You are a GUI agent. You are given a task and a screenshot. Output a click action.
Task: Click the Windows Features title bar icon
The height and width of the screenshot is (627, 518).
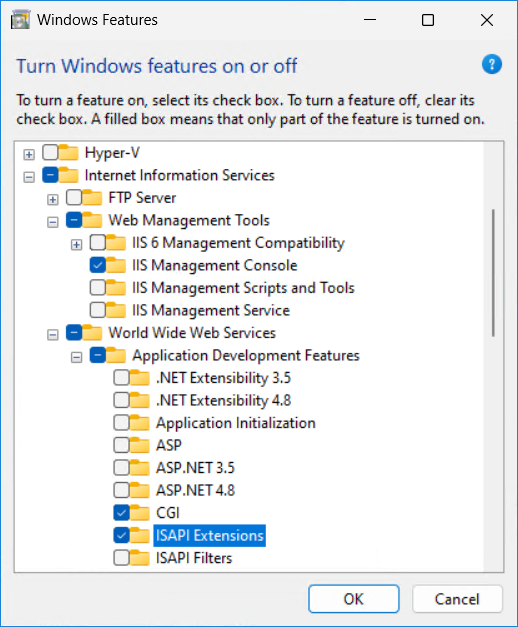pos(20,20)
